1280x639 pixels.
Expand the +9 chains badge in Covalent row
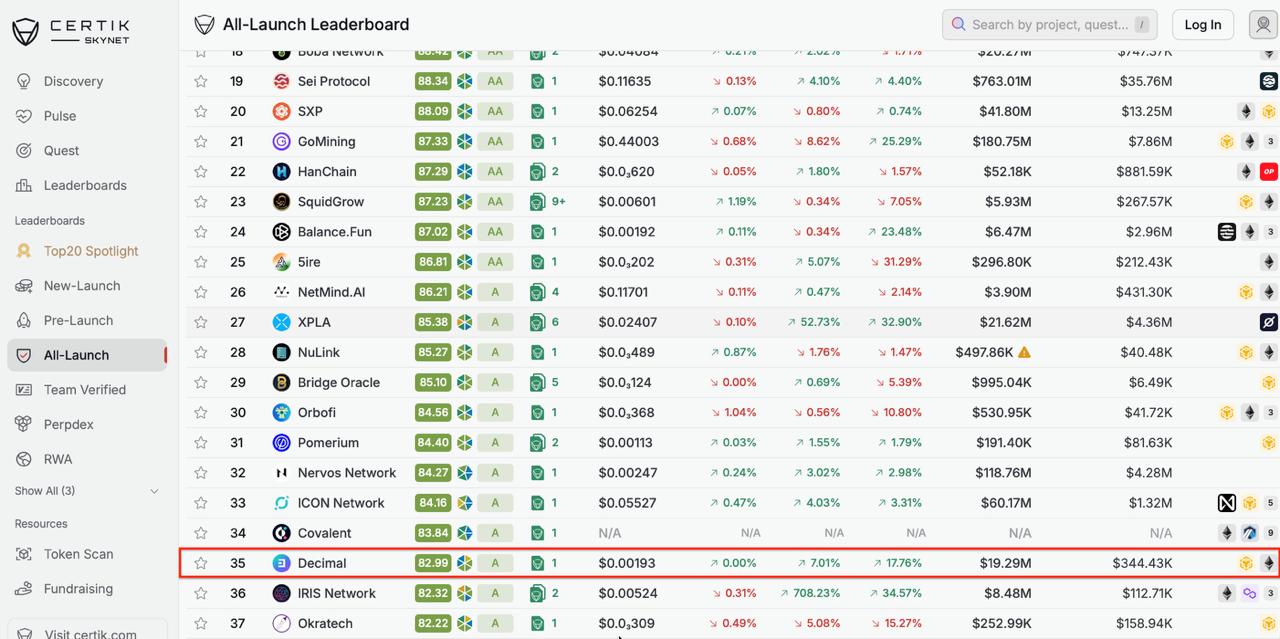[x=1271, y=533]
